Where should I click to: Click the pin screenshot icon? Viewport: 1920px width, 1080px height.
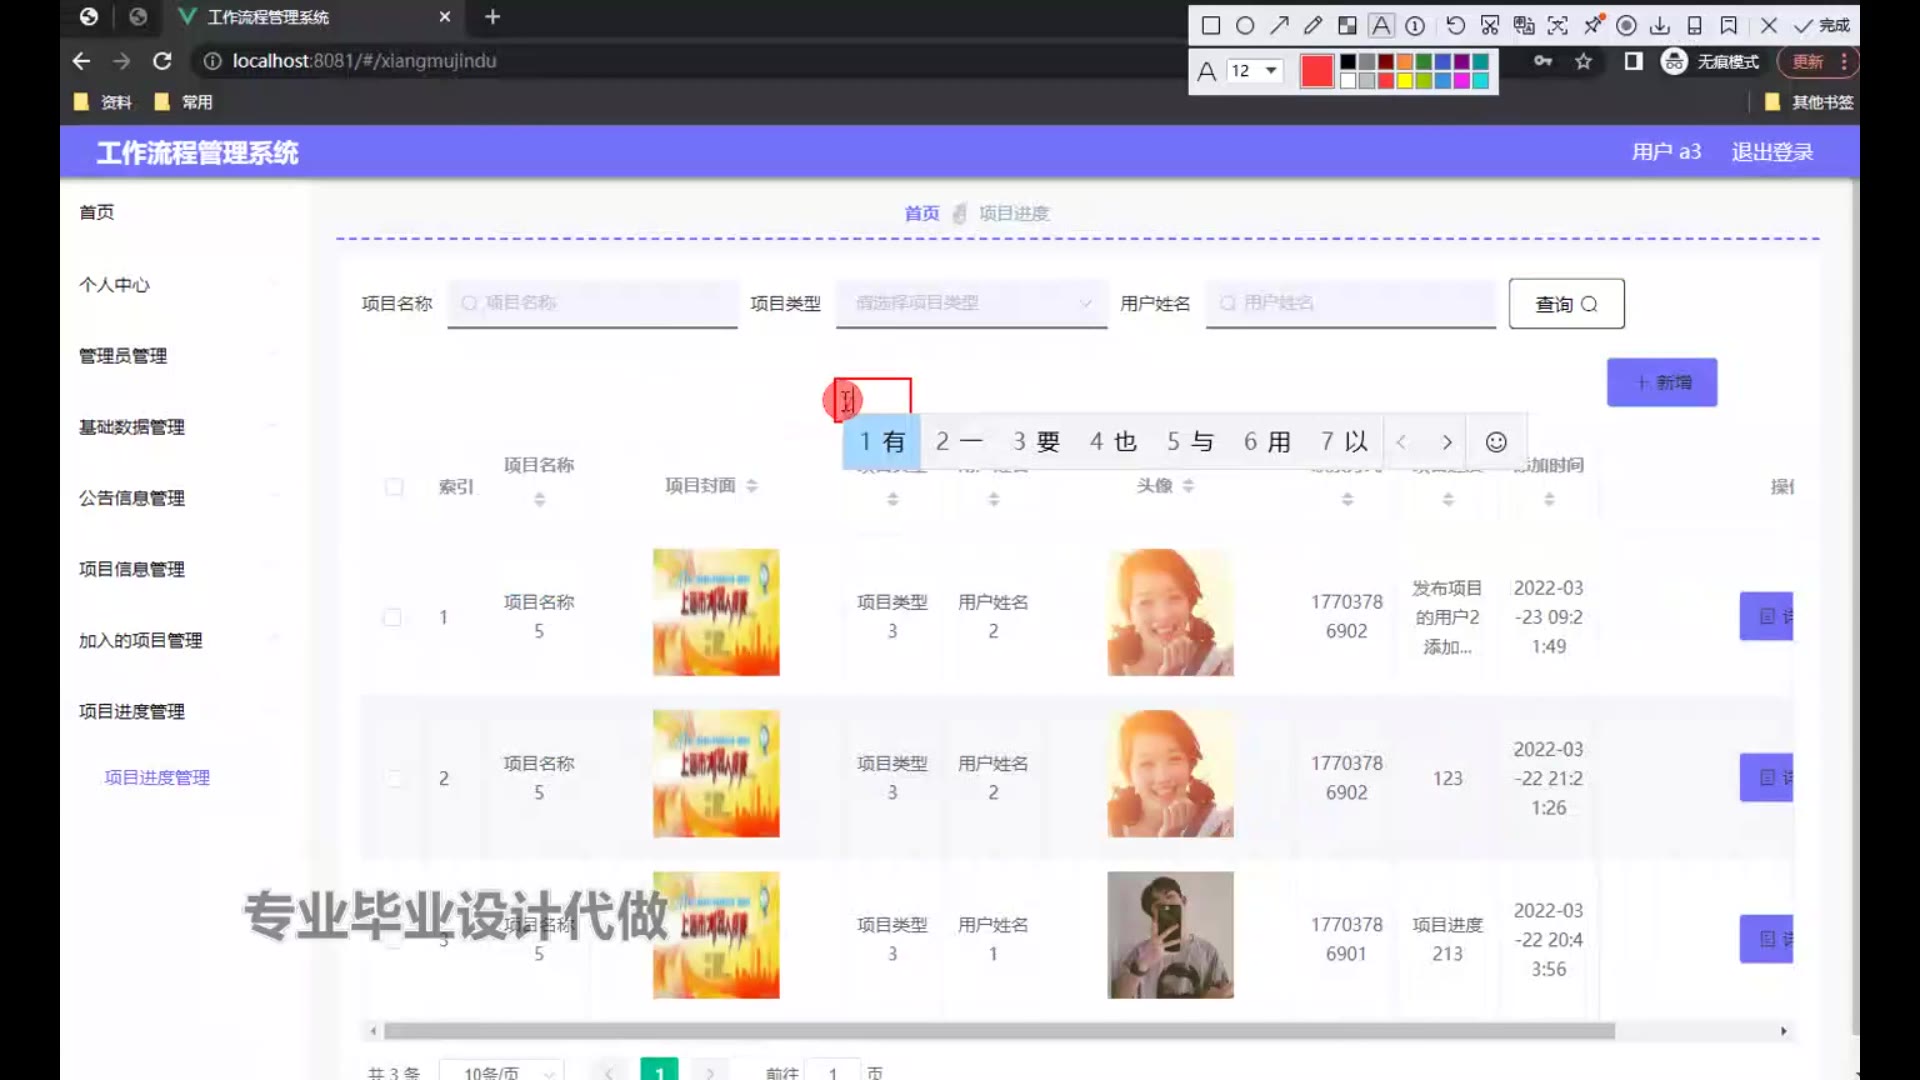click(x=1593, y=24)
